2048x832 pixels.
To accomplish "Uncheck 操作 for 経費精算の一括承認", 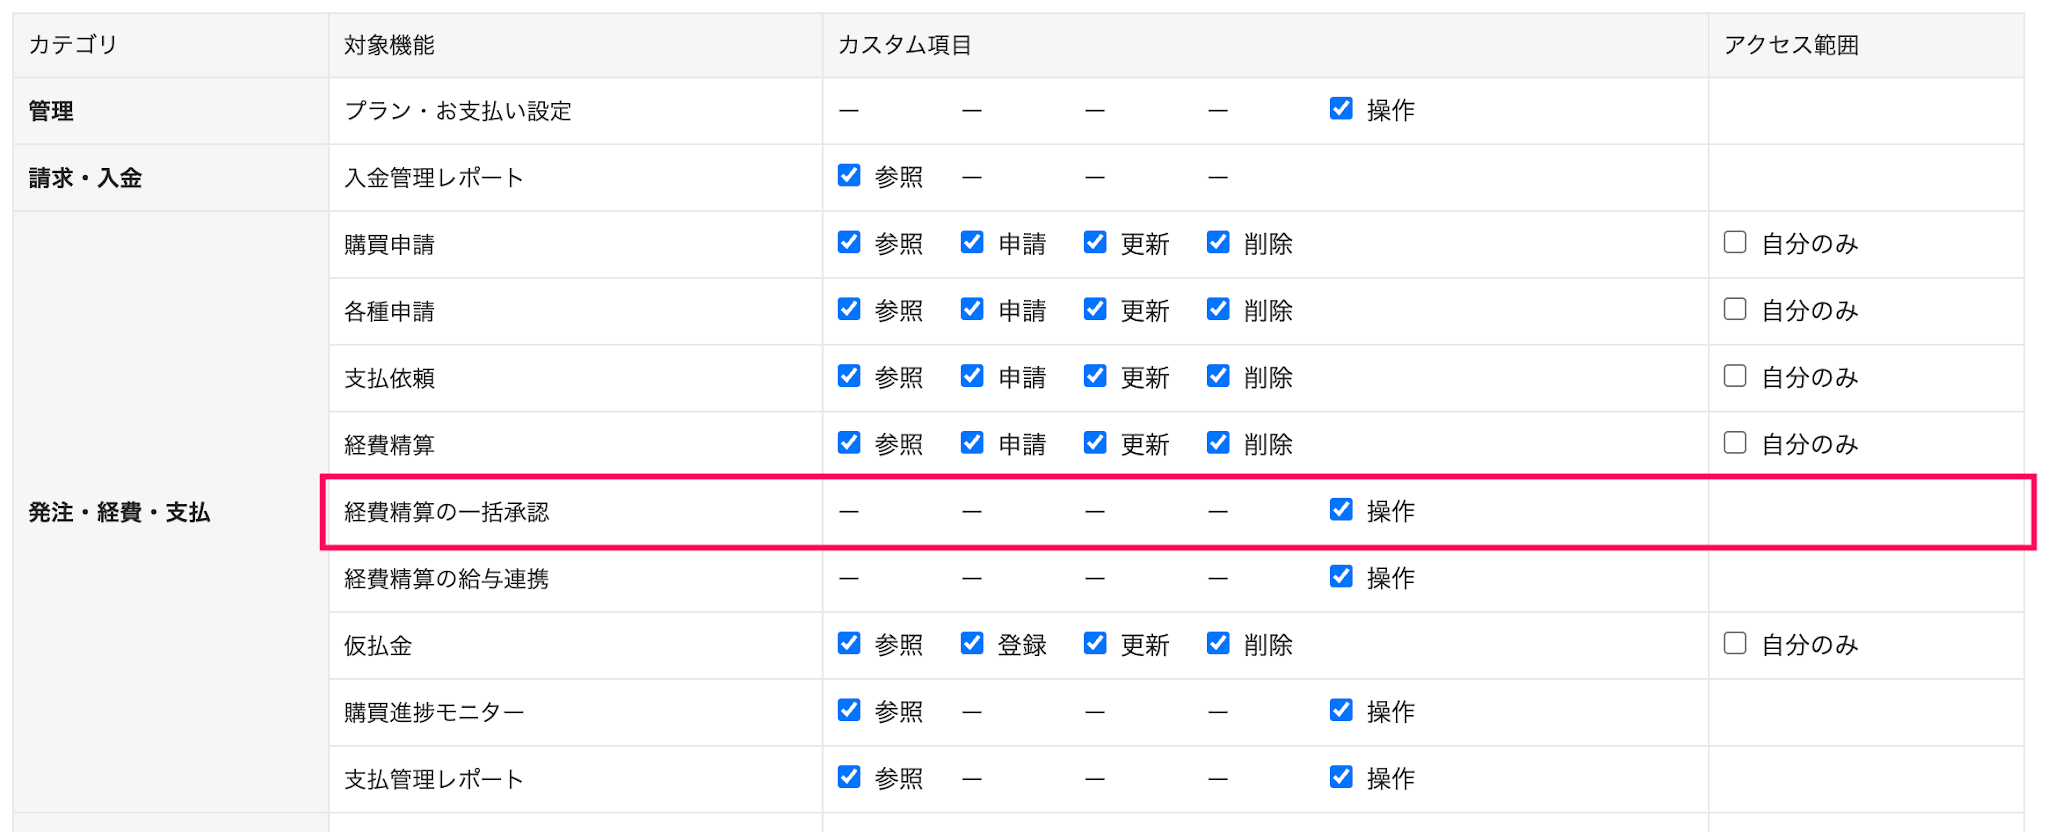I will tap(1341, 510).
